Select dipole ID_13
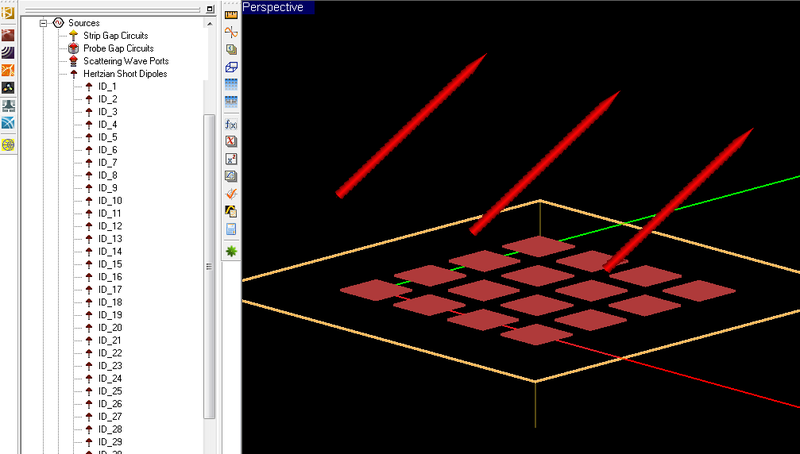This screenshot has height=454, width=800. click(x=110, y=239)
